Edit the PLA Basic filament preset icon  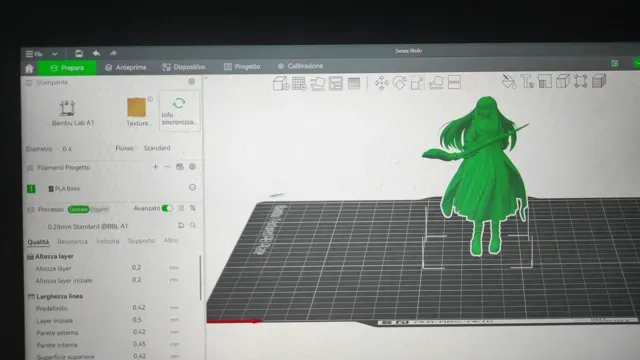193,187
